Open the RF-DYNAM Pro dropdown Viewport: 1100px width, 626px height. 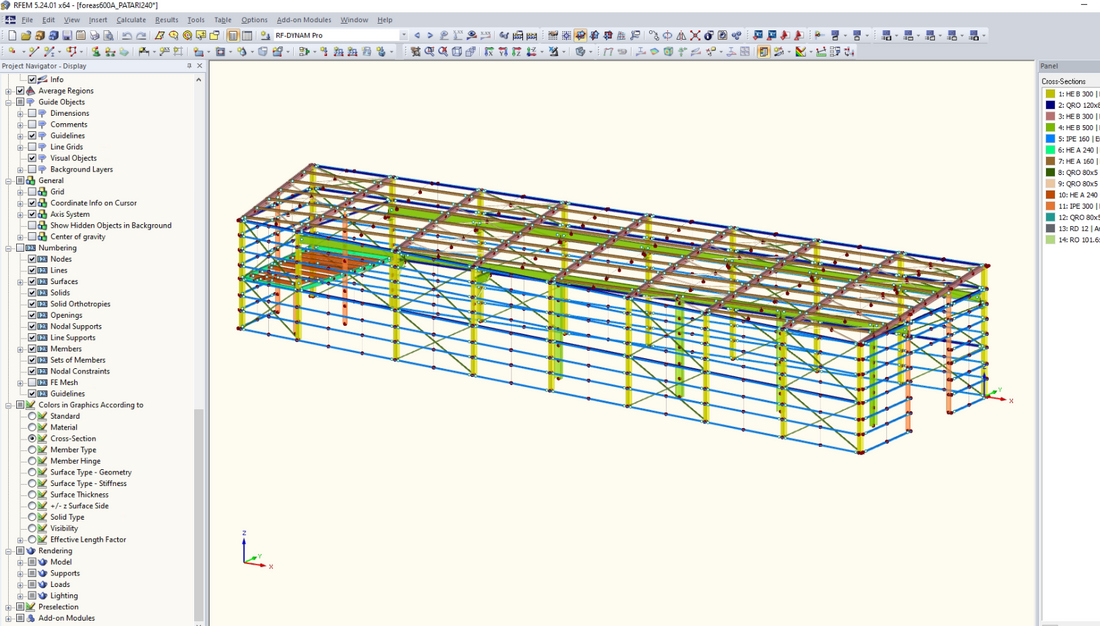404,36
